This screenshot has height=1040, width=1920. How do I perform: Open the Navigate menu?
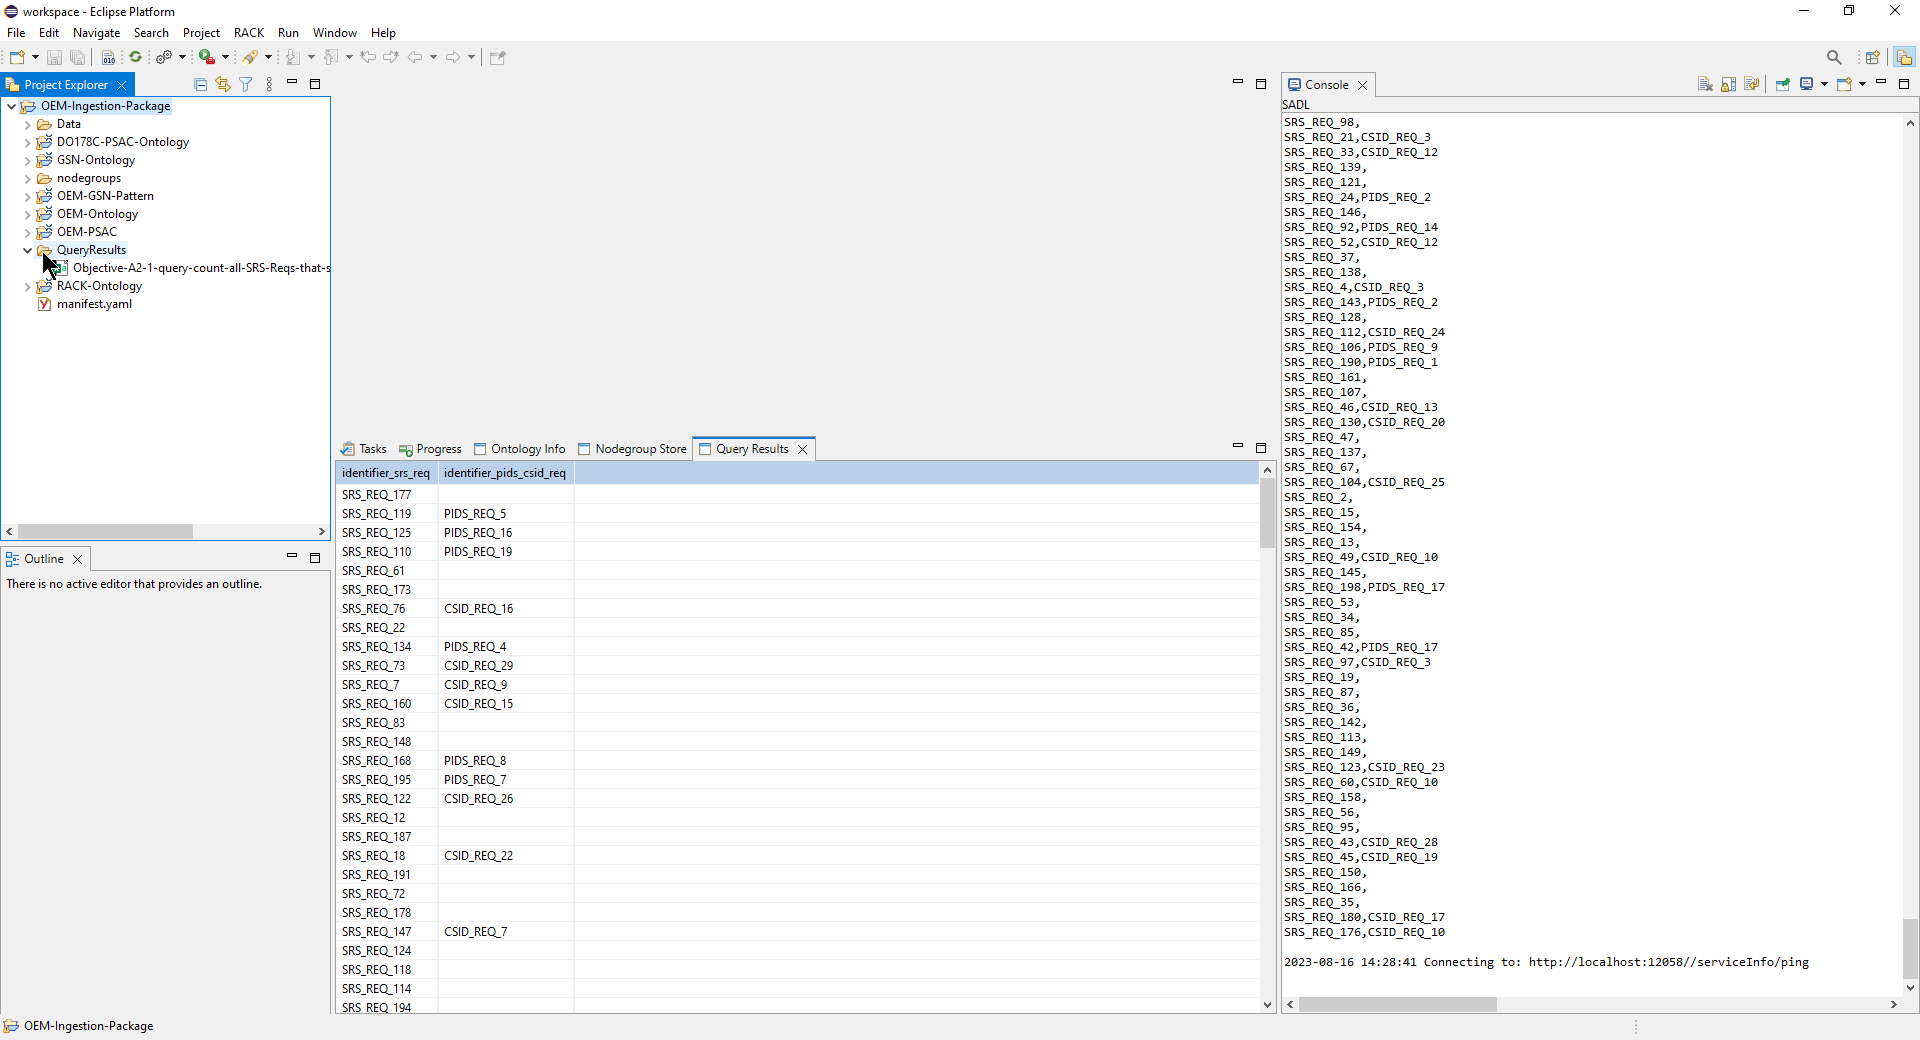pyautogui.click(x=96, y=33)
